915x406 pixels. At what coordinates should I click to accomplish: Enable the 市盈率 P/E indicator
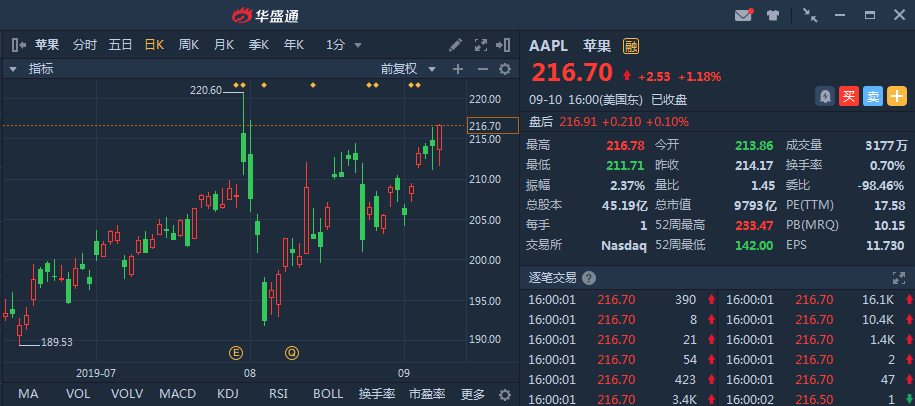pos(427,394)
